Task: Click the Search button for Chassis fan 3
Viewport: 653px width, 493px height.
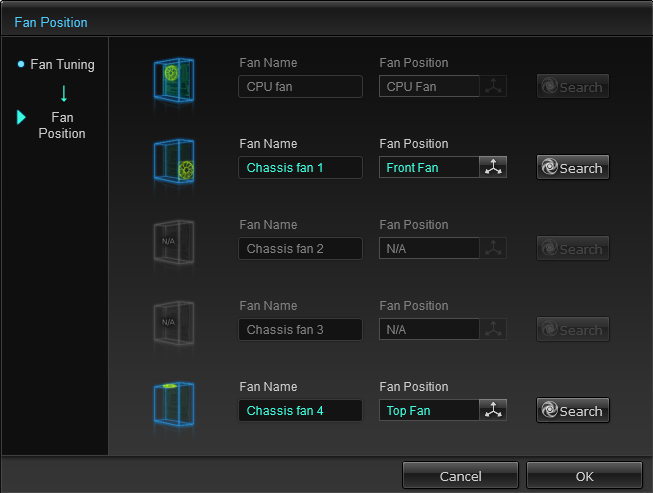Action: click(573, 329)
